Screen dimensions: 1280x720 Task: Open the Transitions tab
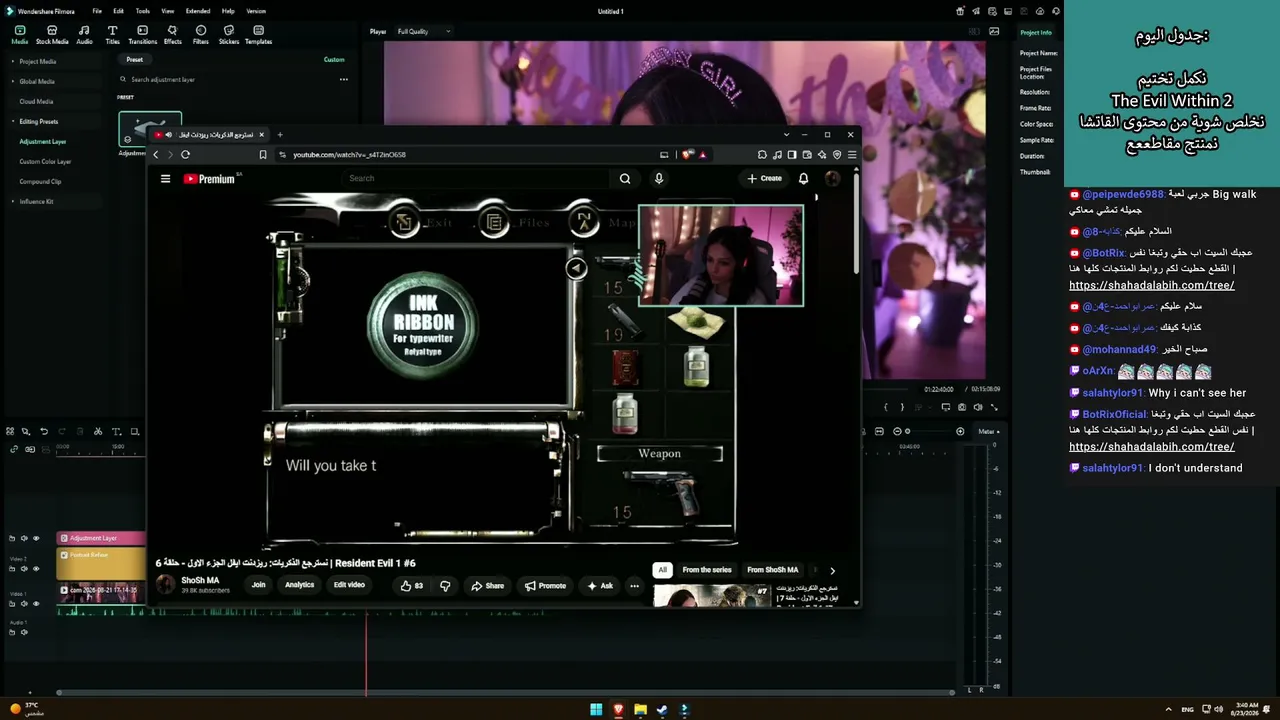[x=142, y=35]
